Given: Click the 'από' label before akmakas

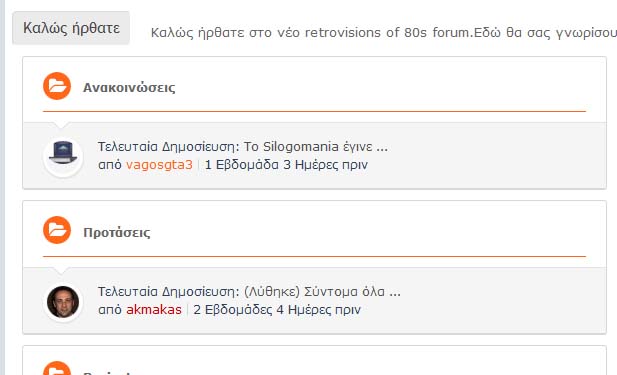Looking at the screenshot, I should [x=110, y=310].
